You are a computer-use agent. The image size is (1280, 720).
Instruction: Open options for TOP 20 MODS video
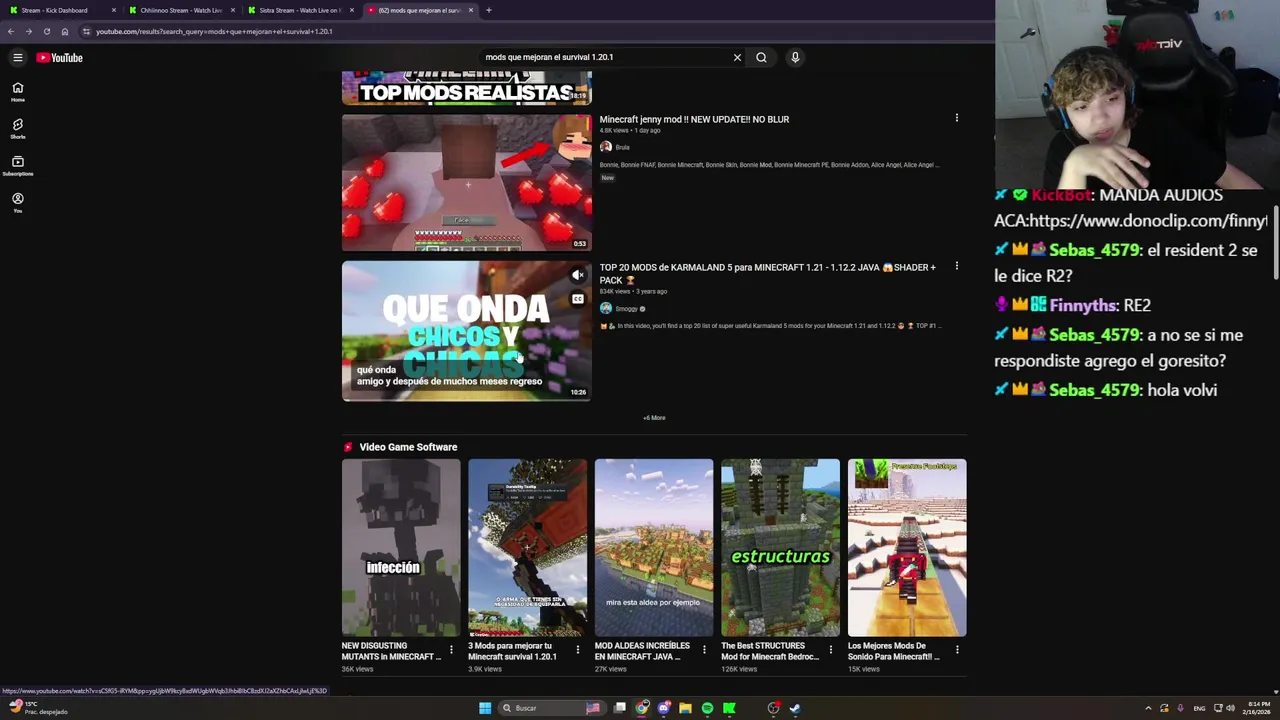coord(956,266)
